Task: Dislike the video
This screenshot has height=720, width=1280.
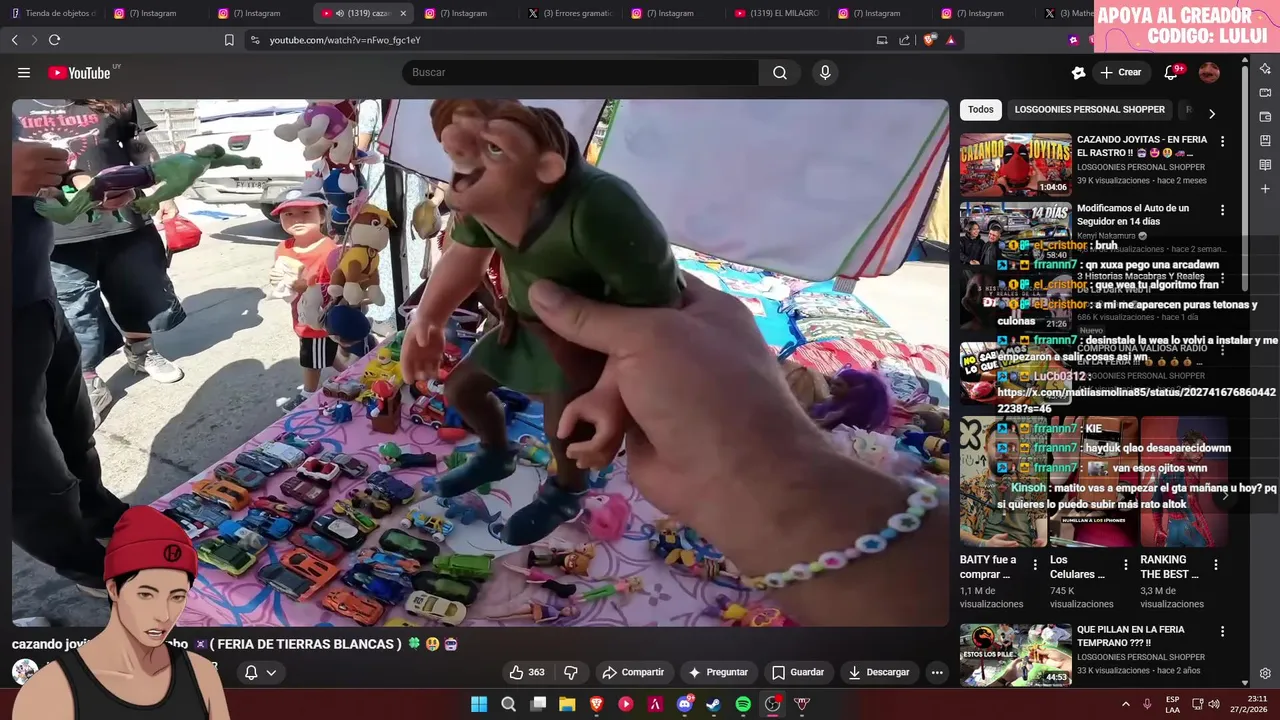Action: (571, 673)
